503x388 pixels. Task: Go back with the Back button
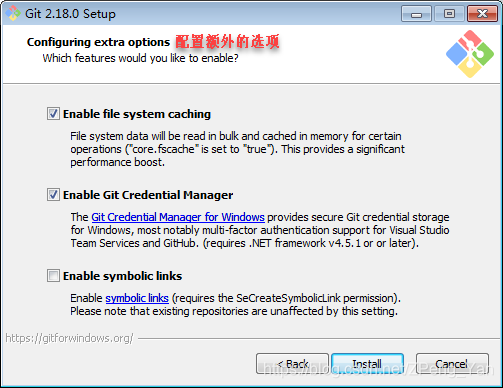[292, 364]
